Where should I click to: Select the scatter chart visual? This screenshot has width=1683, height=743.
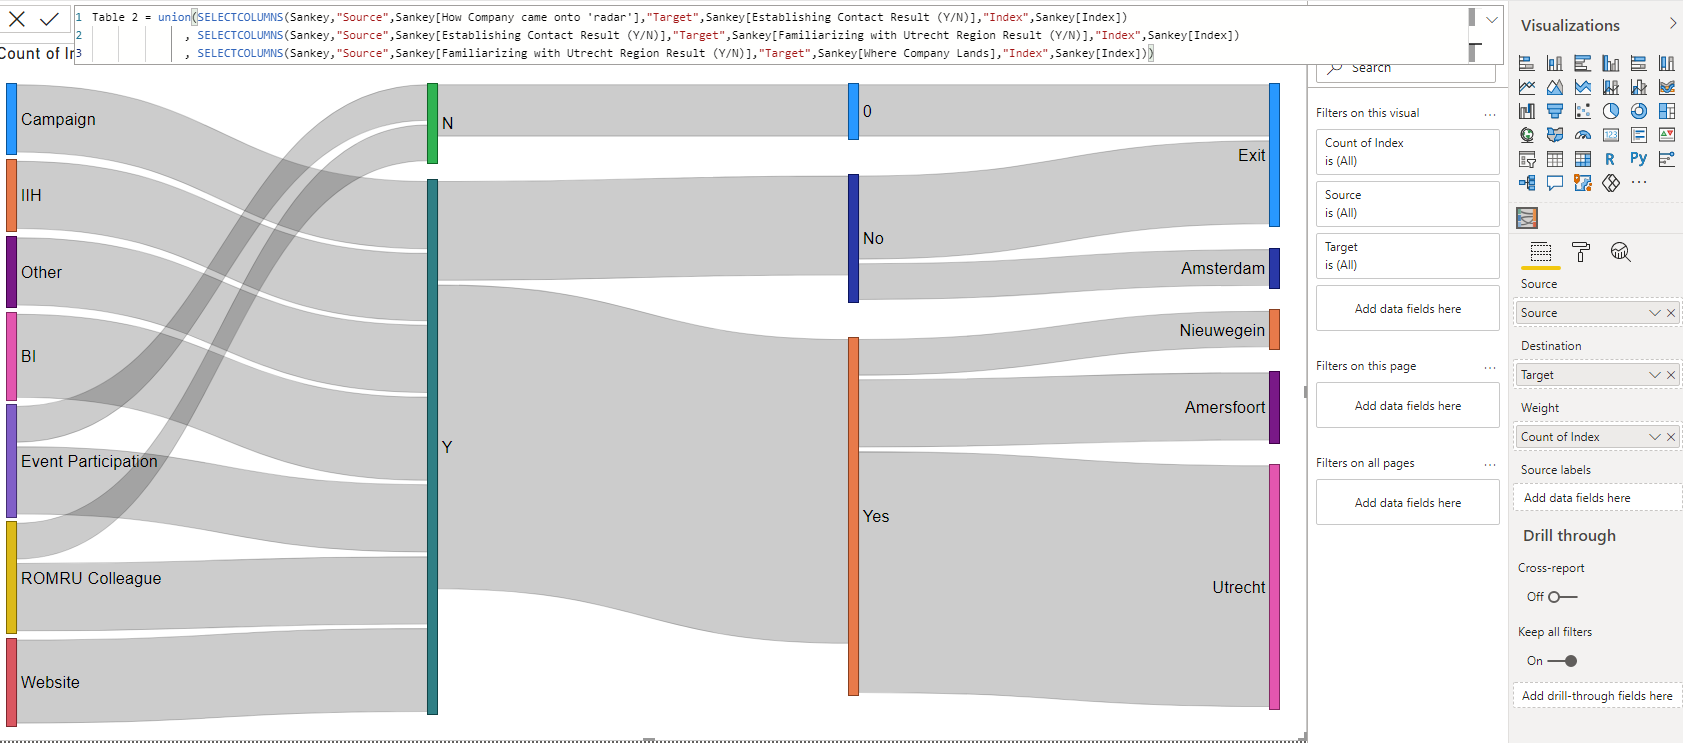coord(1583,111)
